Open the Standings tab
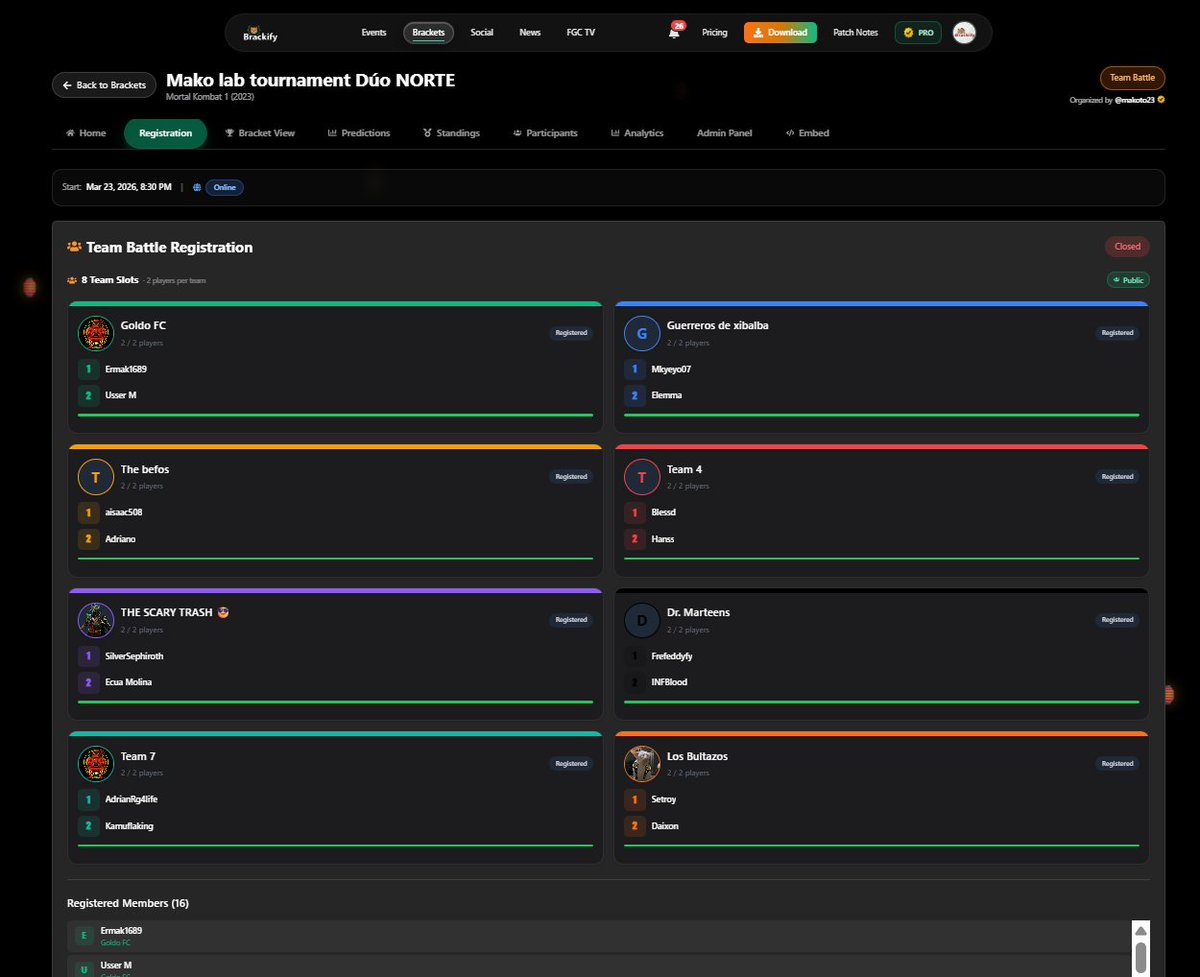The image size is (1200, 977). [x=451, y=133]
